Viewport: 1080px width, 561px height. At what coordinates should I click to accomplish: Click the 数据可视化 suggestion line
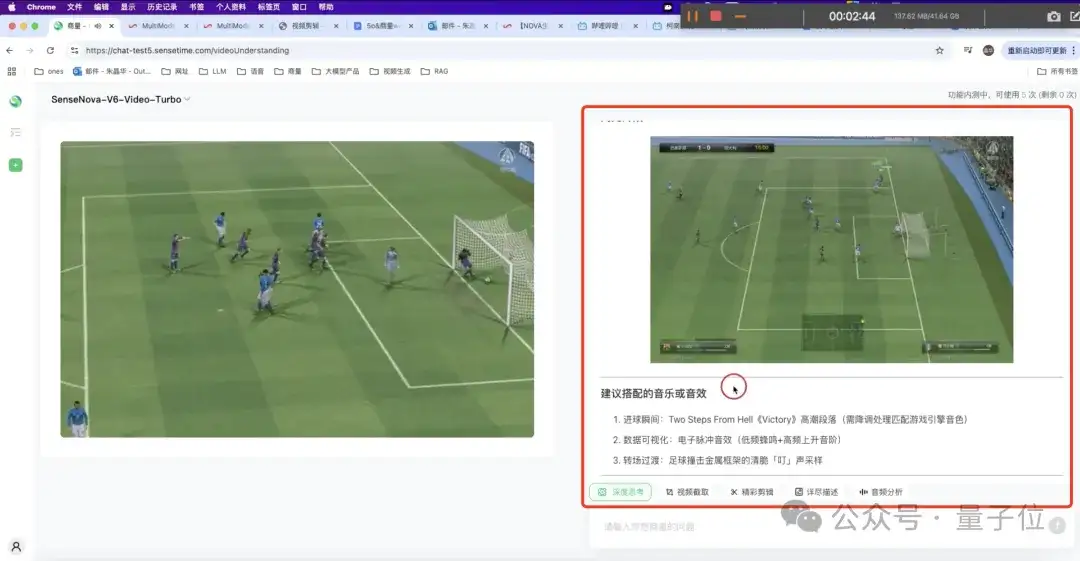tap(727, 440)
